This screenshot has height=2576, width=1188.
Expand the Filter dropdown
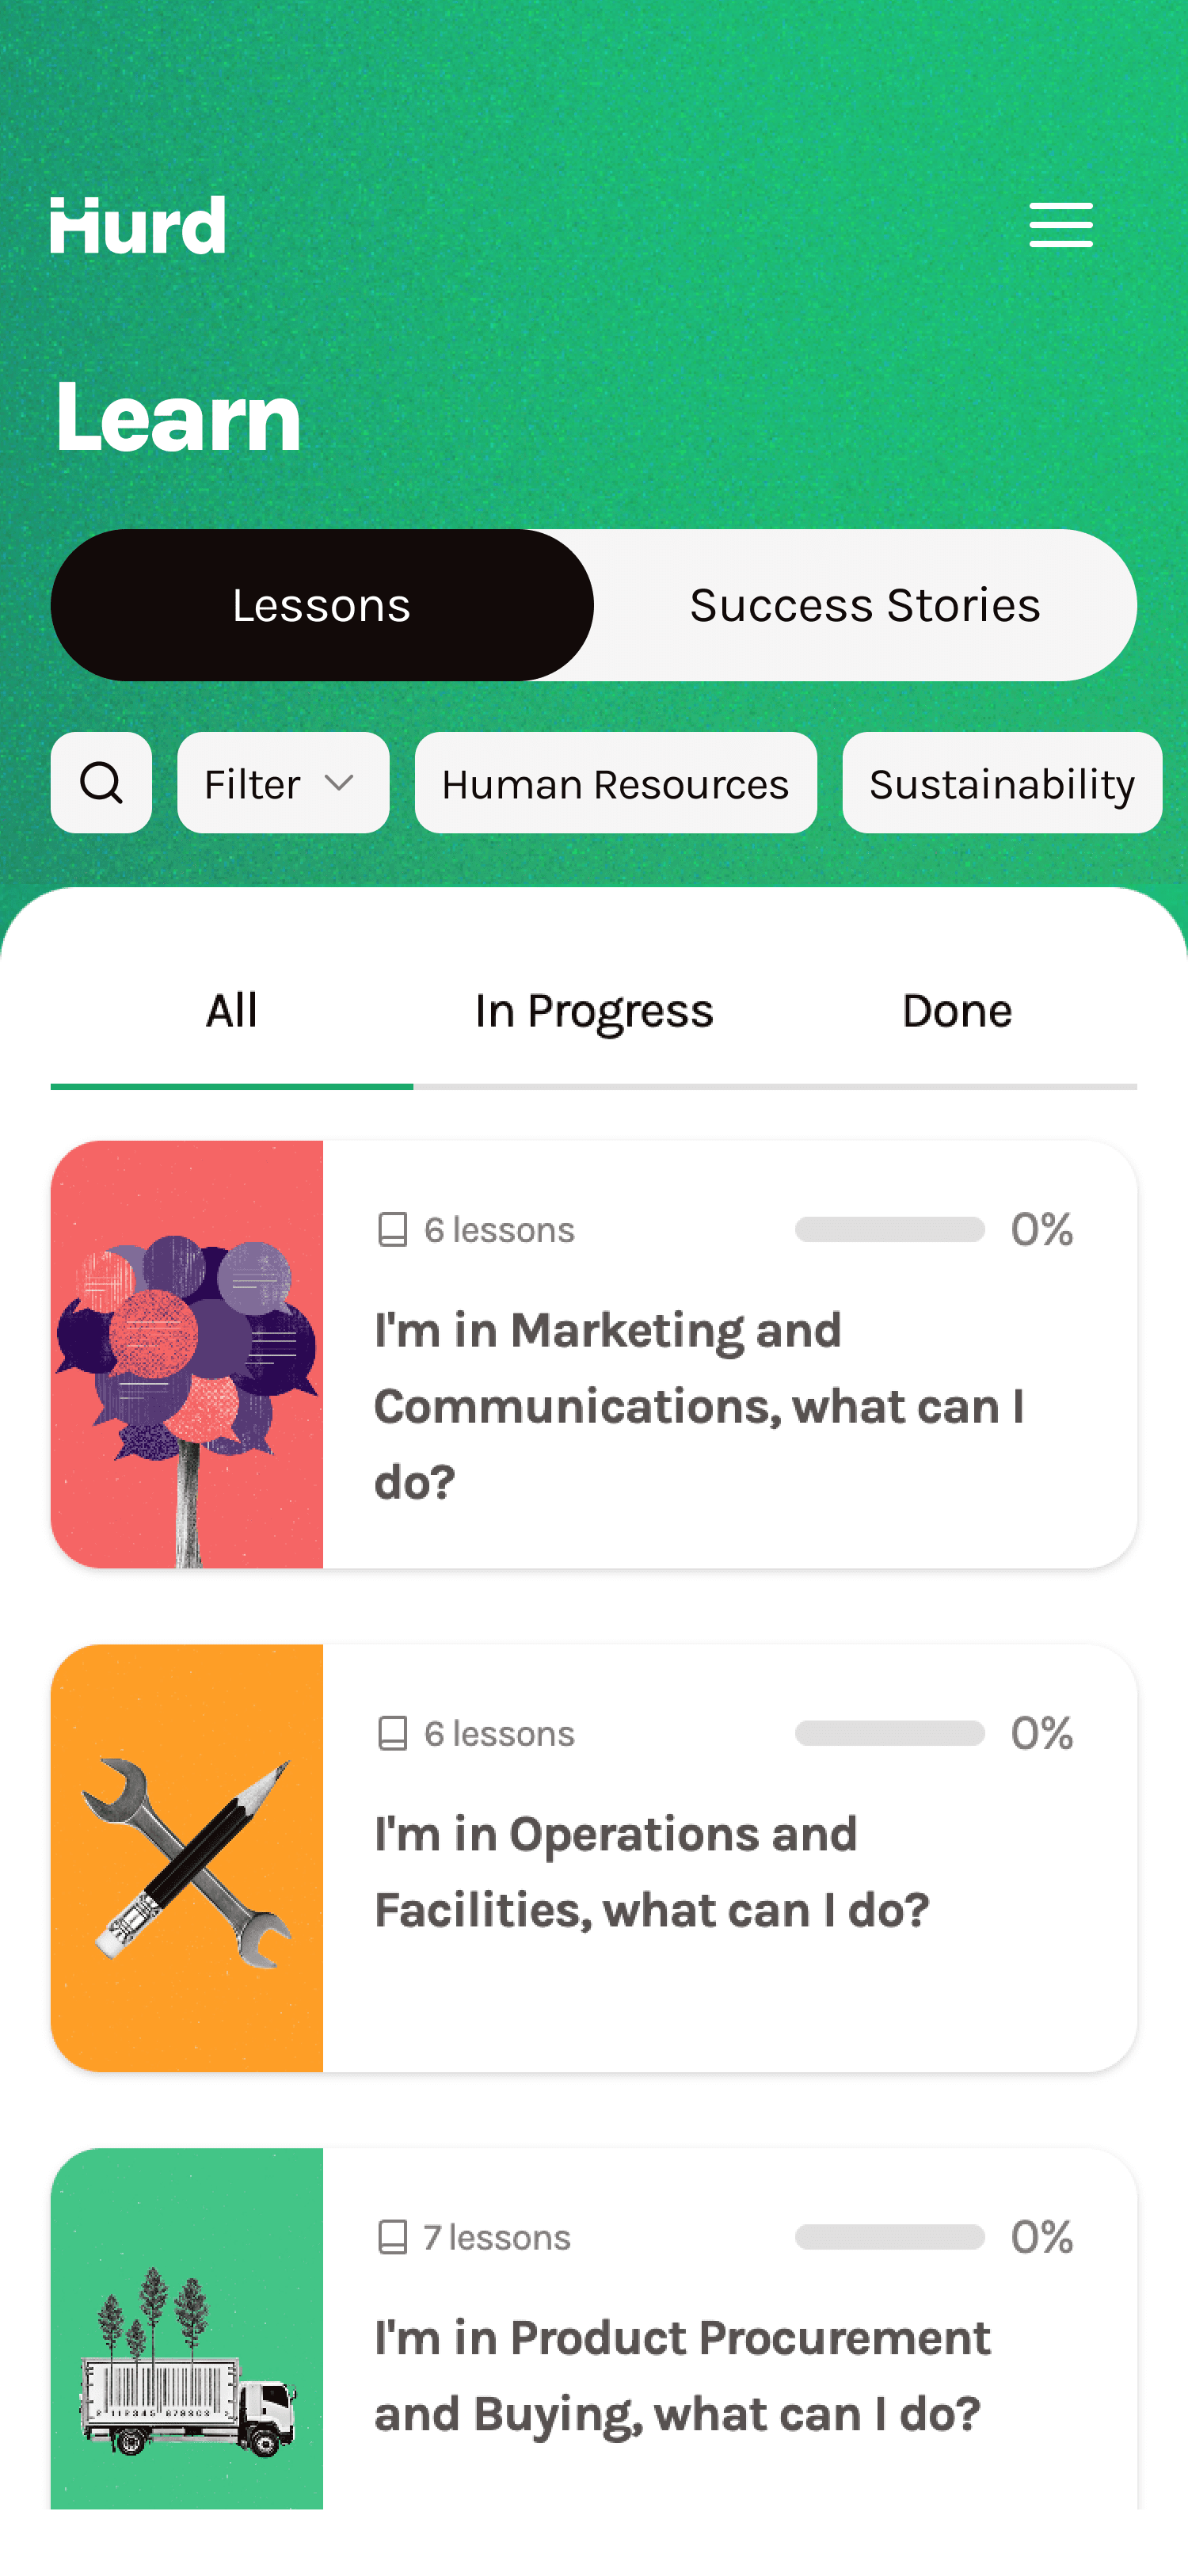click(x=283, y=782)
